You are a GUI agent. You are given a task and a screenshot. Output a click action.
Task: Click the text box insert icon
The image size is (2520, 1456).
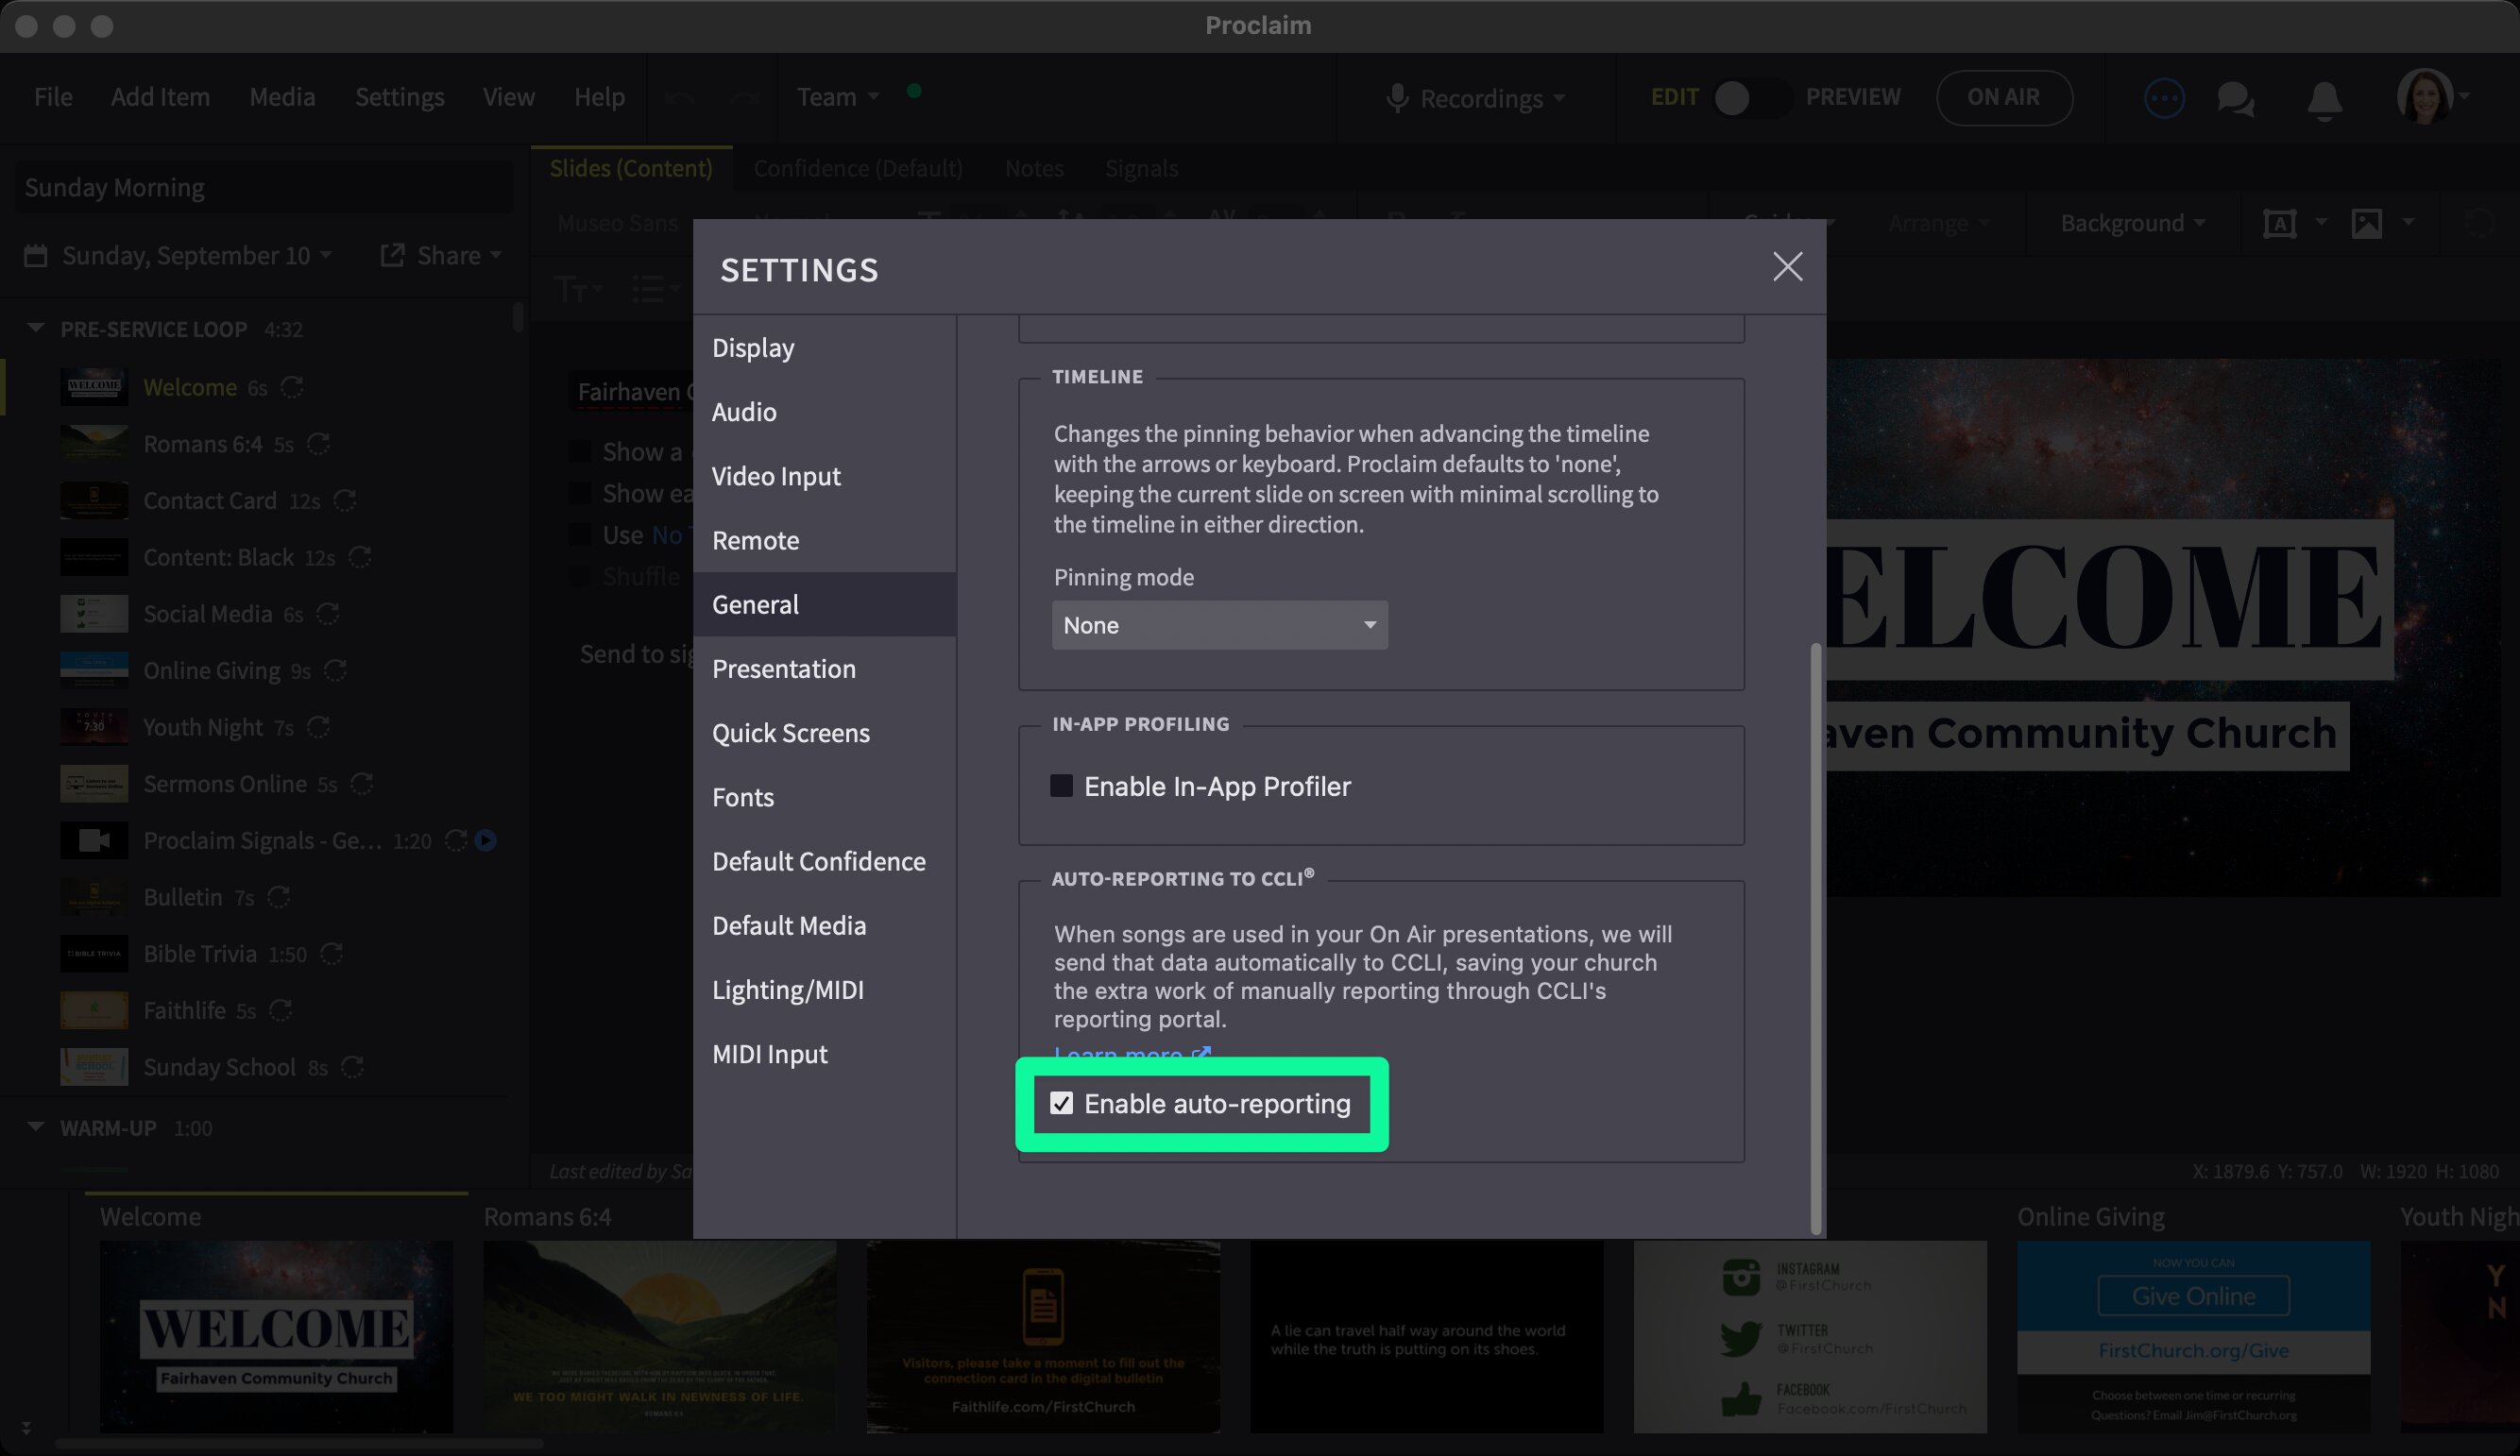tap(2279, 223)
